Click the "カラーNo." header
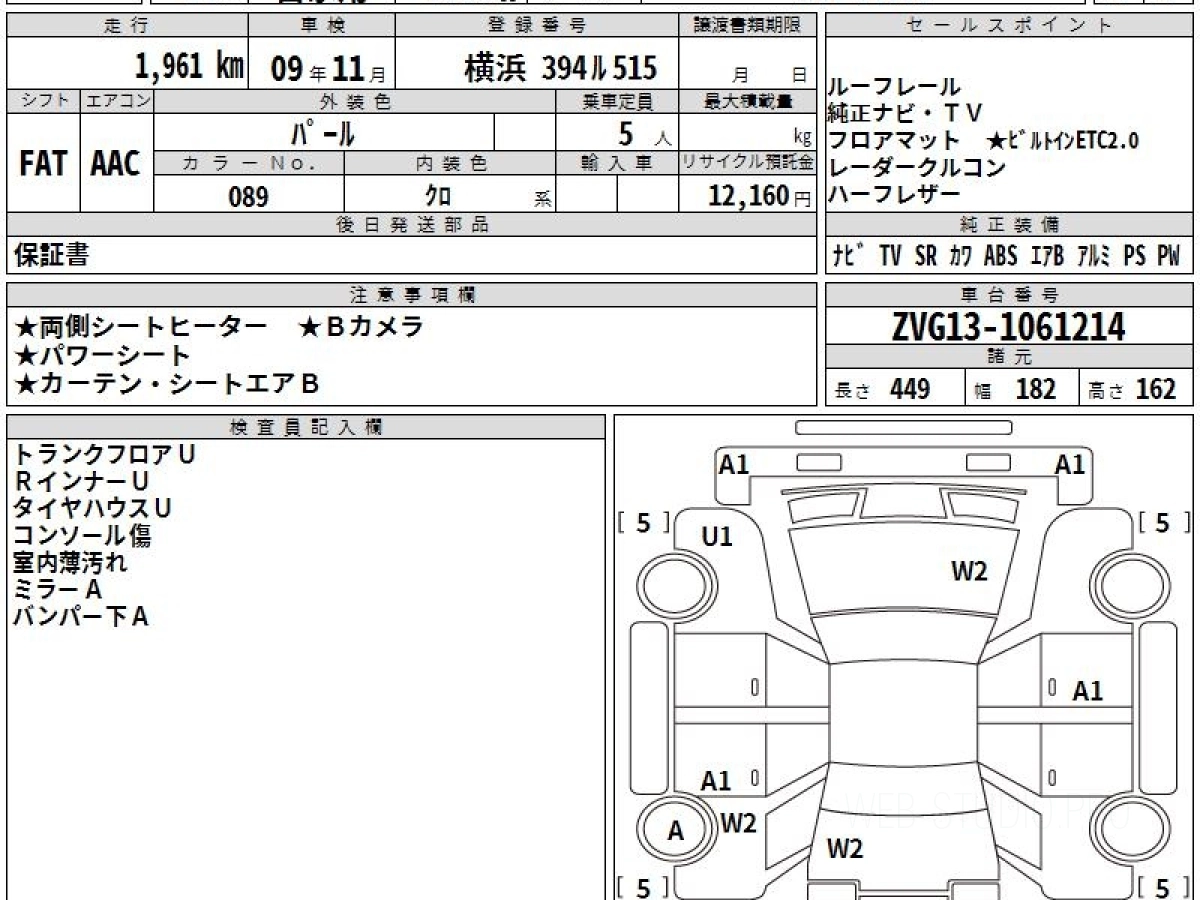 (249, 164)
